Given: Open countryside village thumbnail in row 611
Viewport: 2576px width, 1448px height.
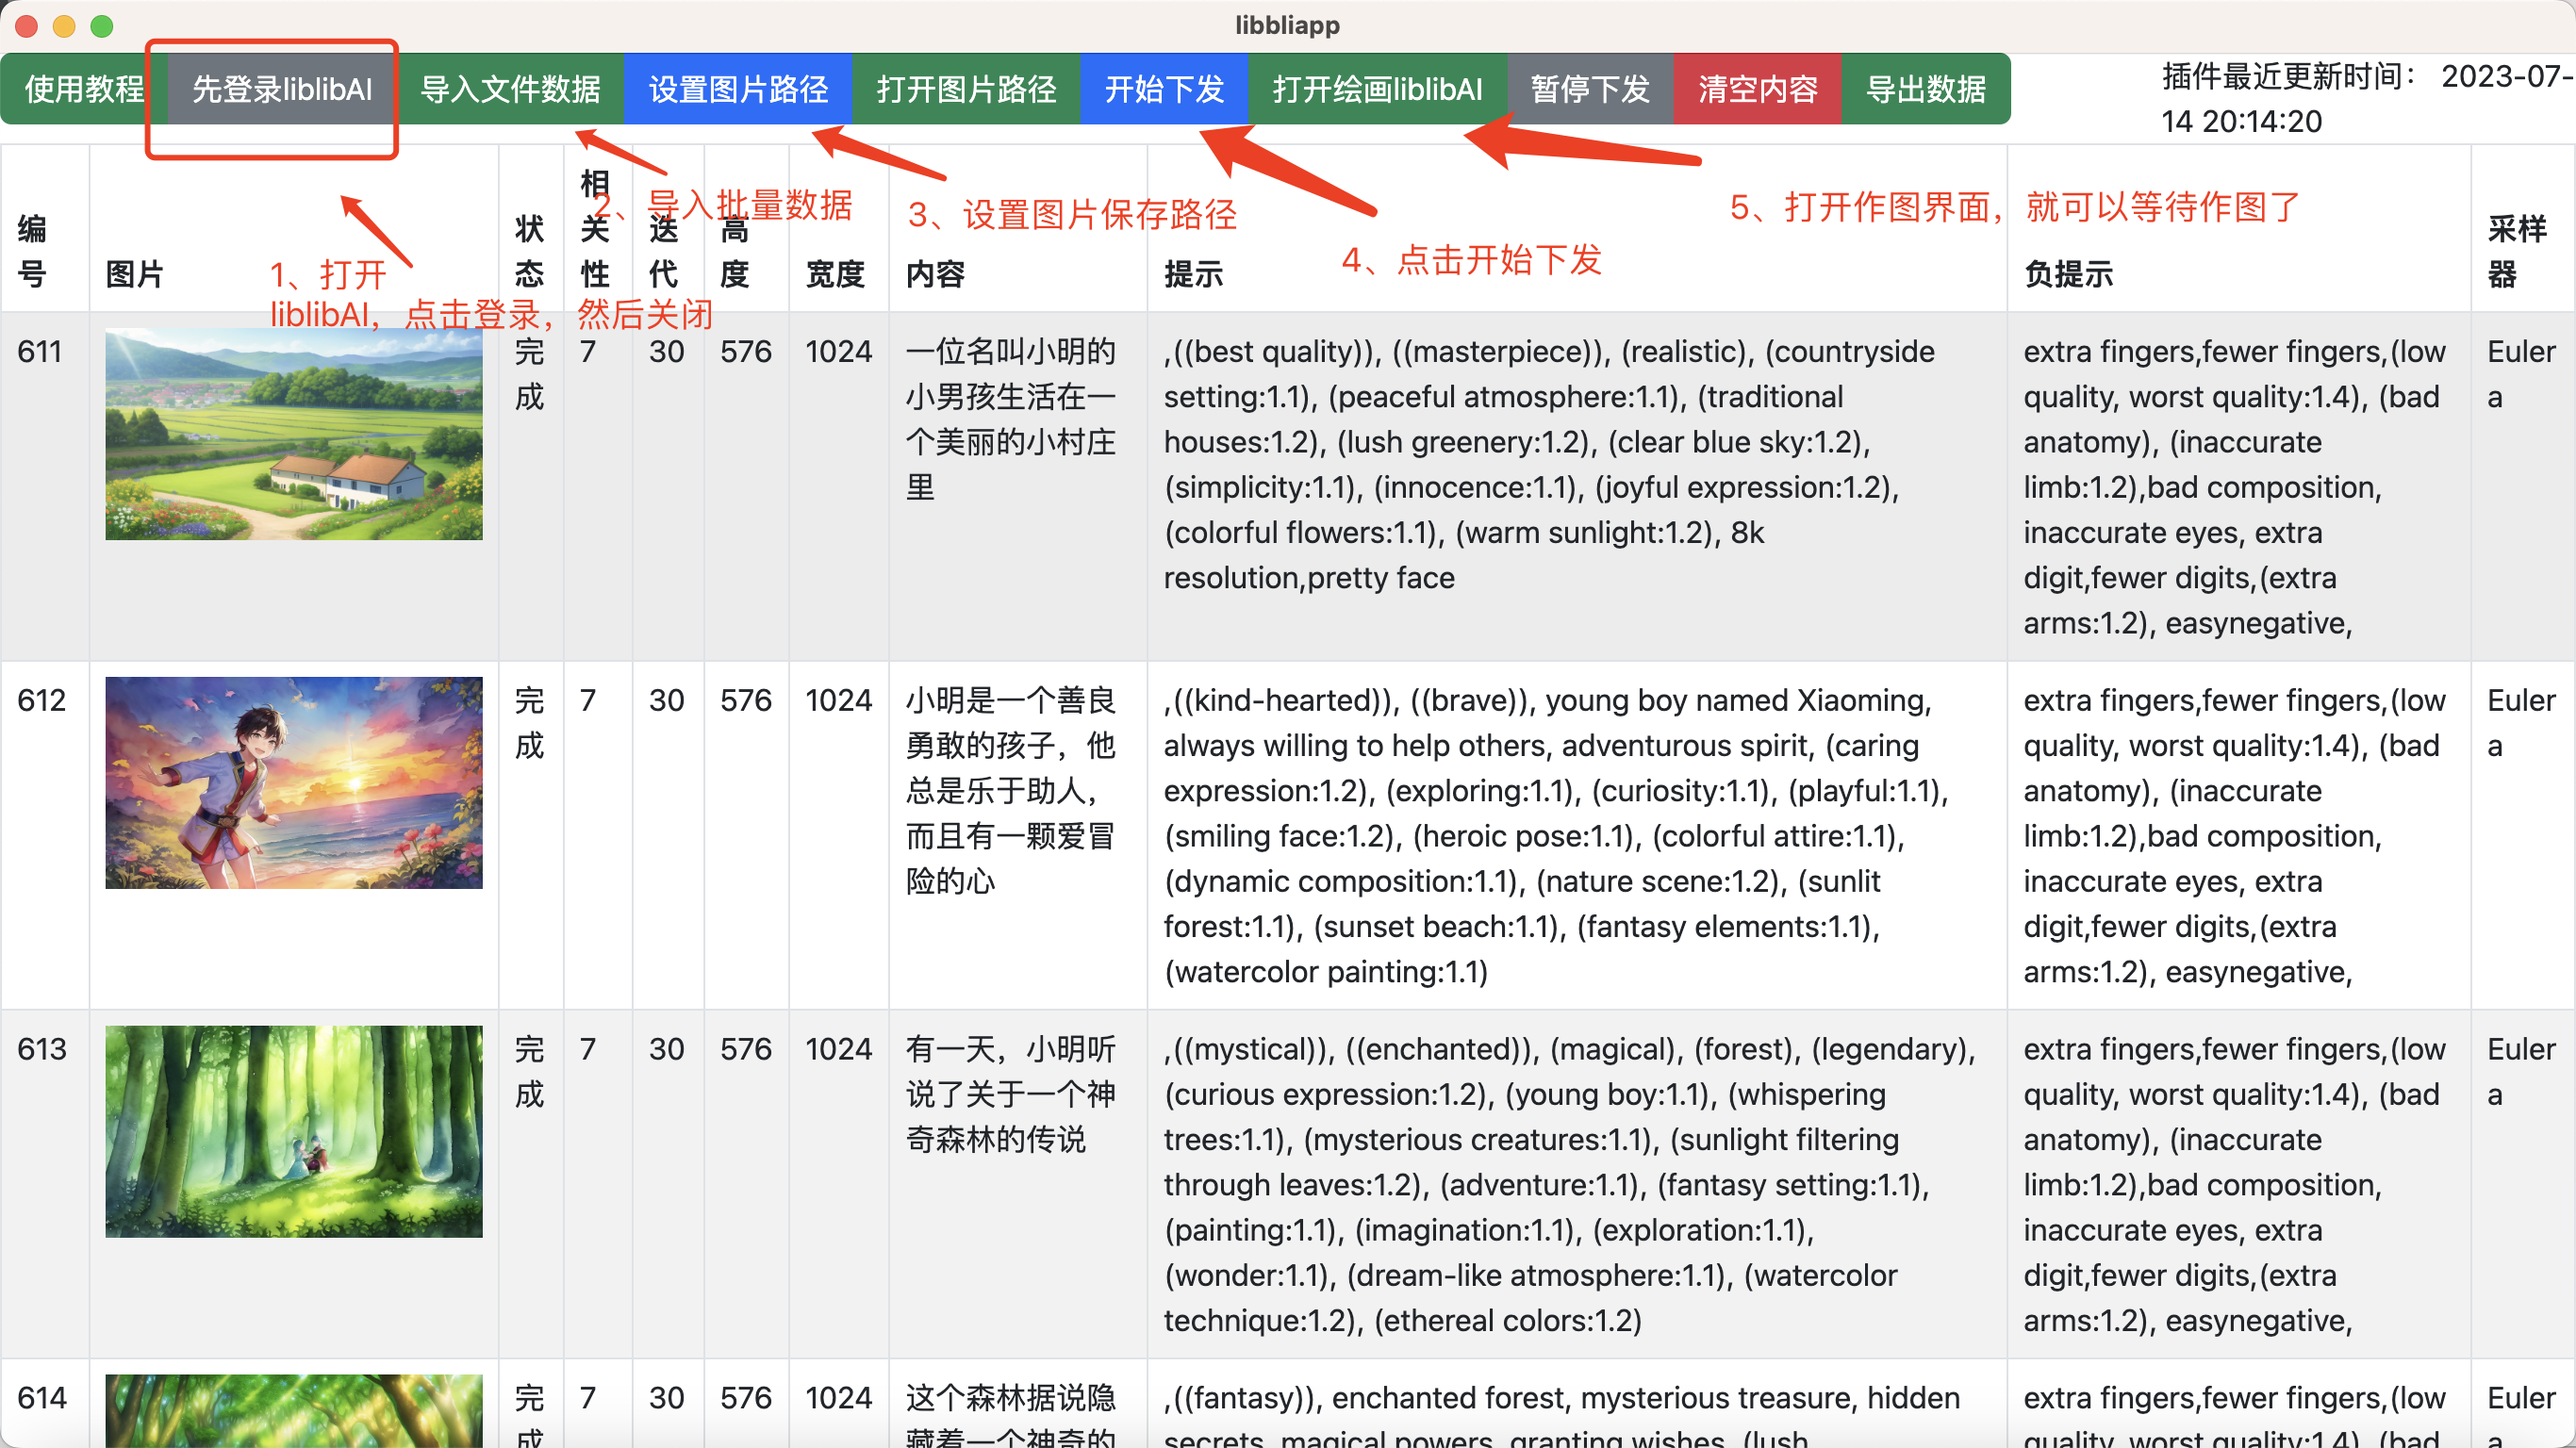Looking at the screenshot, I should (294, 434).
